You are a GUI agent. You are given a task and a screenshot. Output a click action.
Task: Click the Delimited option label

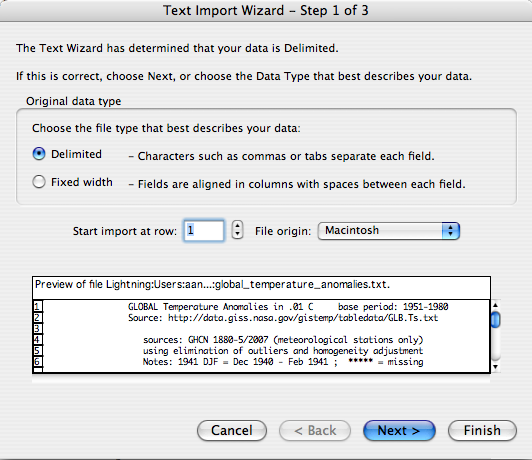pos(76,154)
